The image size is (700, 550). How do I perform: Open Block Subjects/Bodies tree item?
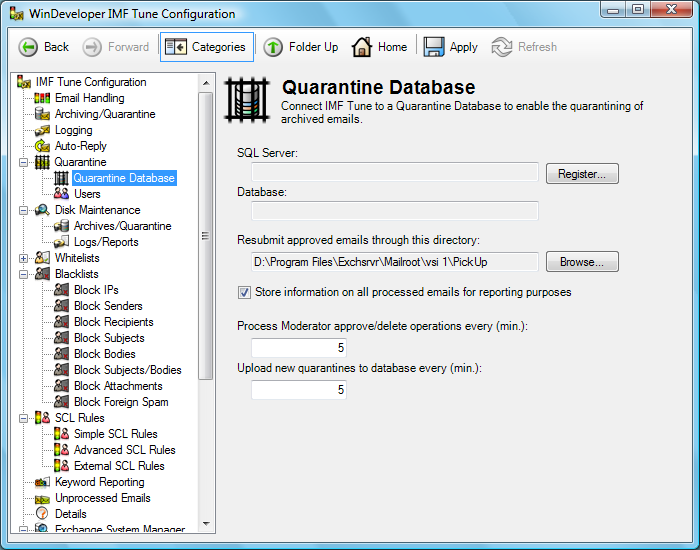click(x=128, y=370)
